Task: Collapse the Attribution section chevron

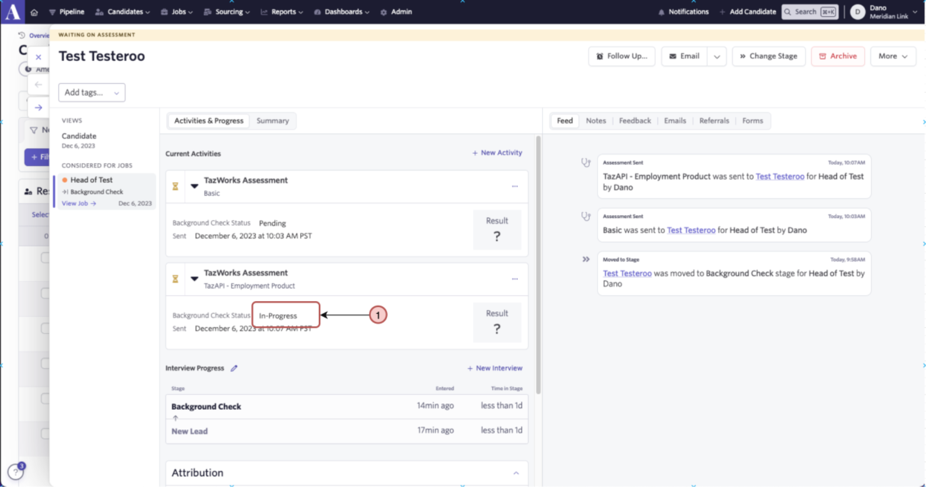Action: point(516,473)
